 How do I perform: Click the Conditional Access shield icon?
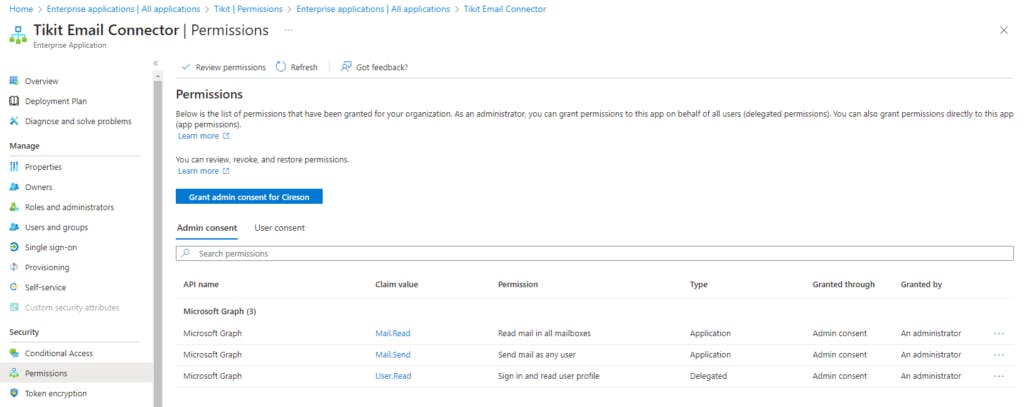14,353
